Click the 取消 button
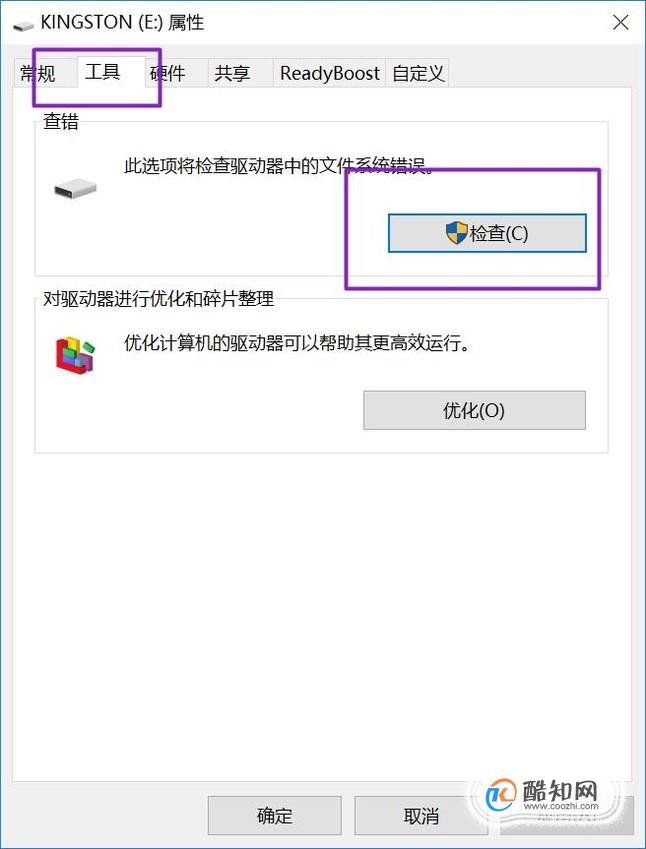This screenshot has height=849, width=646. [x=421, y=815]
